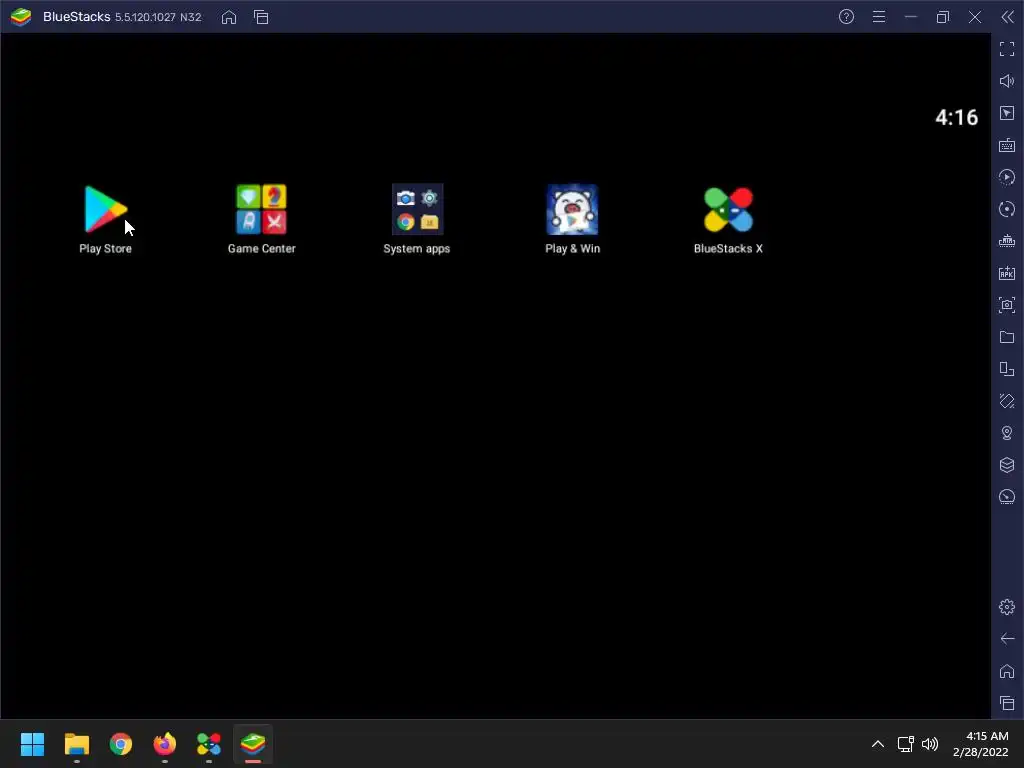The height and width of the screenshot is (768, 1024).
Task: Click the volume speaker icon in sidebar
Action: tap(1007, 81)
